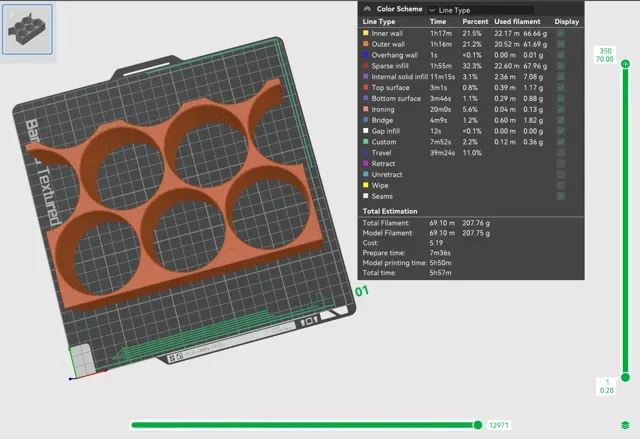This screenshot has height=439, width=640.
Task: Click the Model printing time 5h50m
Action: [x=440, y=263]
